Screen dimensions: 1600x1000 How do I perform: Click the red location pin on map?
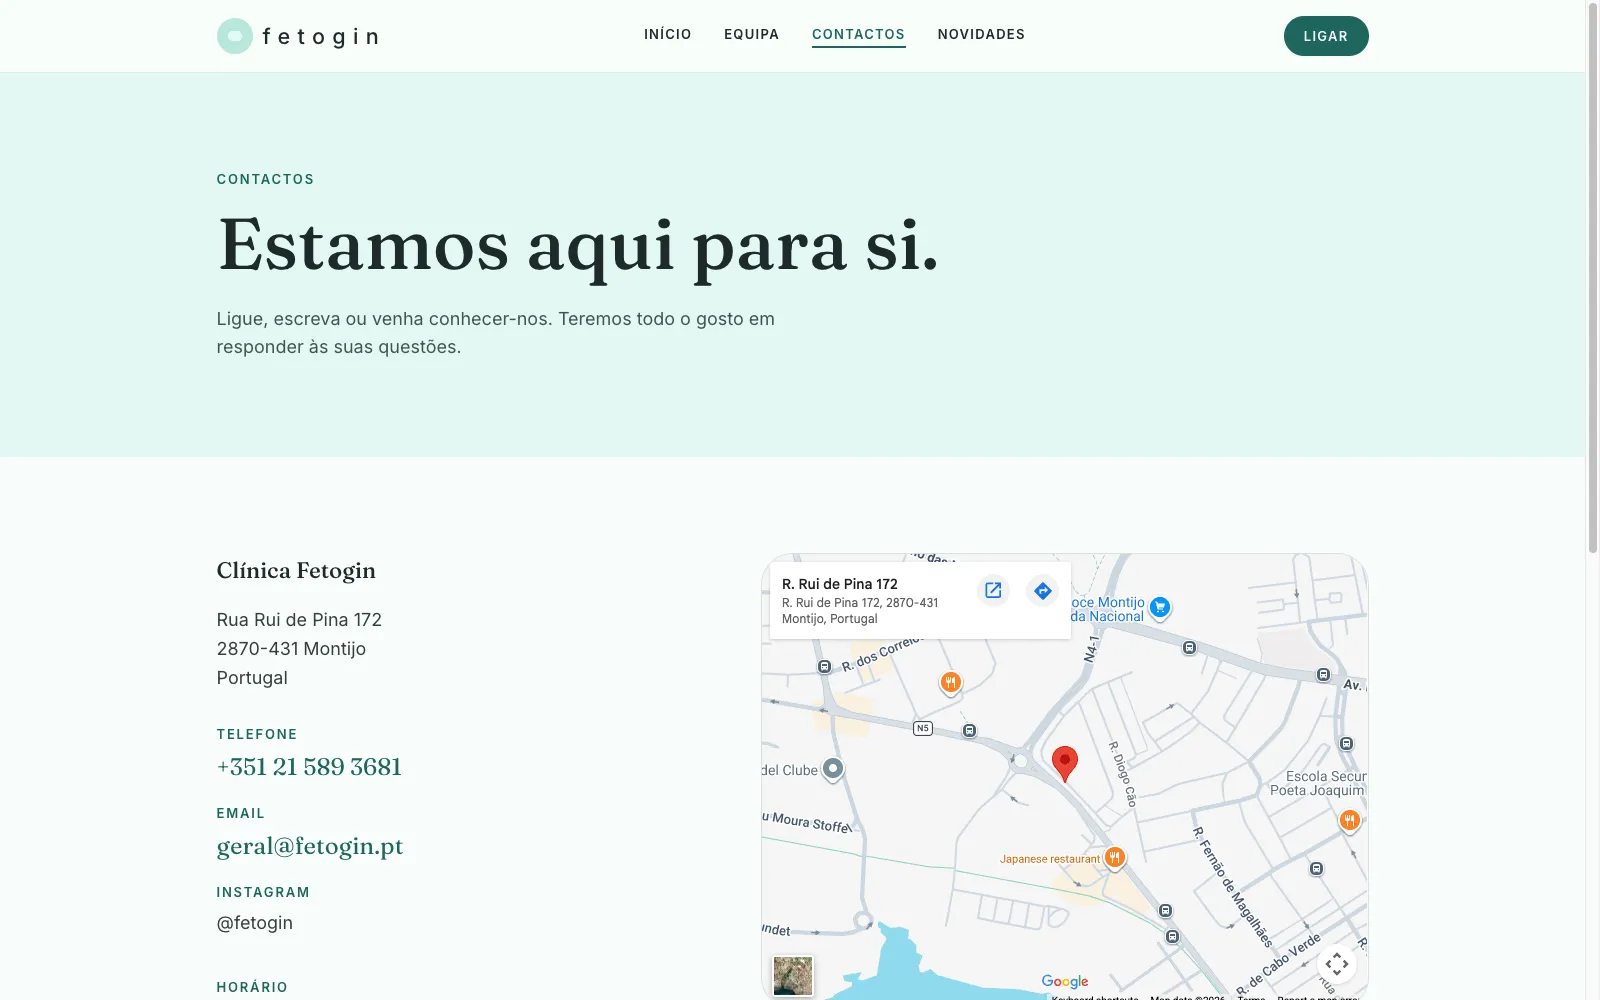(1065, 764)
